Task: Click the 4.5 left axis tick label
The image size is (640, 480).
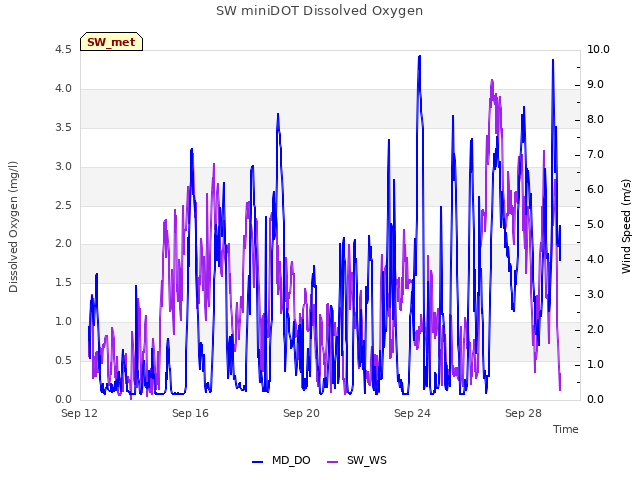Action: coord(63,49)
